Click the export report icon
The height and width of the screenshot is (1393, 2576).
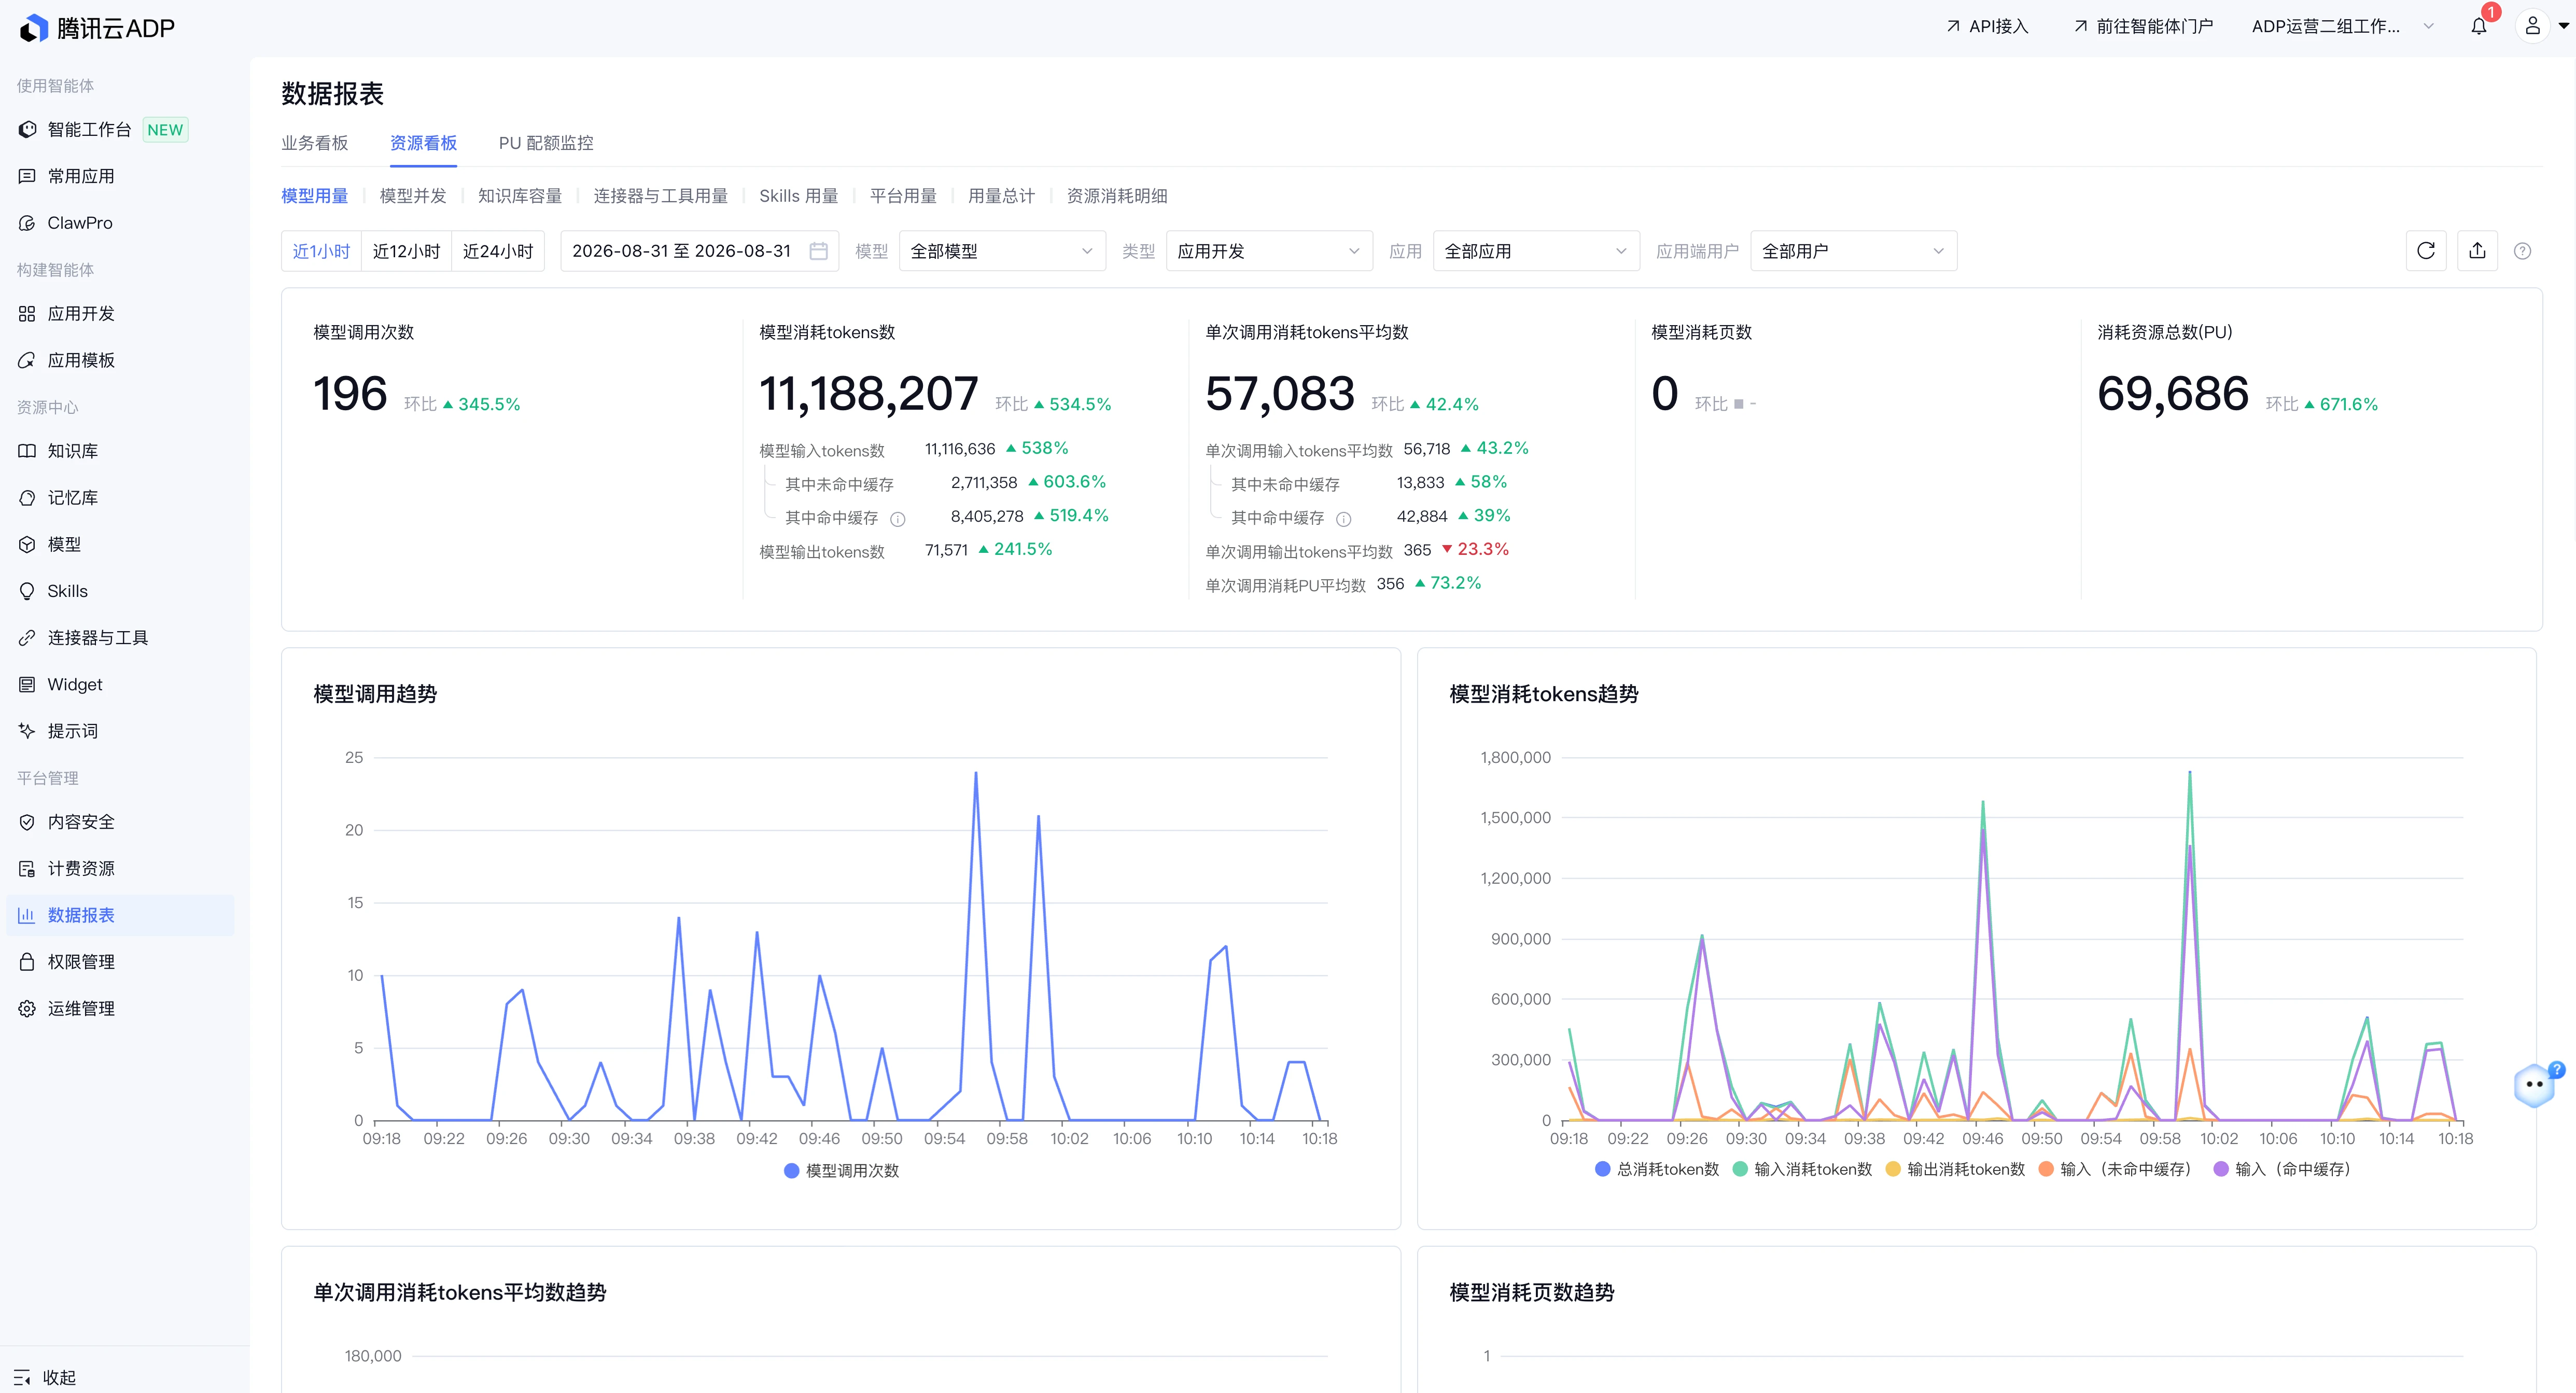pos(2477,251)
